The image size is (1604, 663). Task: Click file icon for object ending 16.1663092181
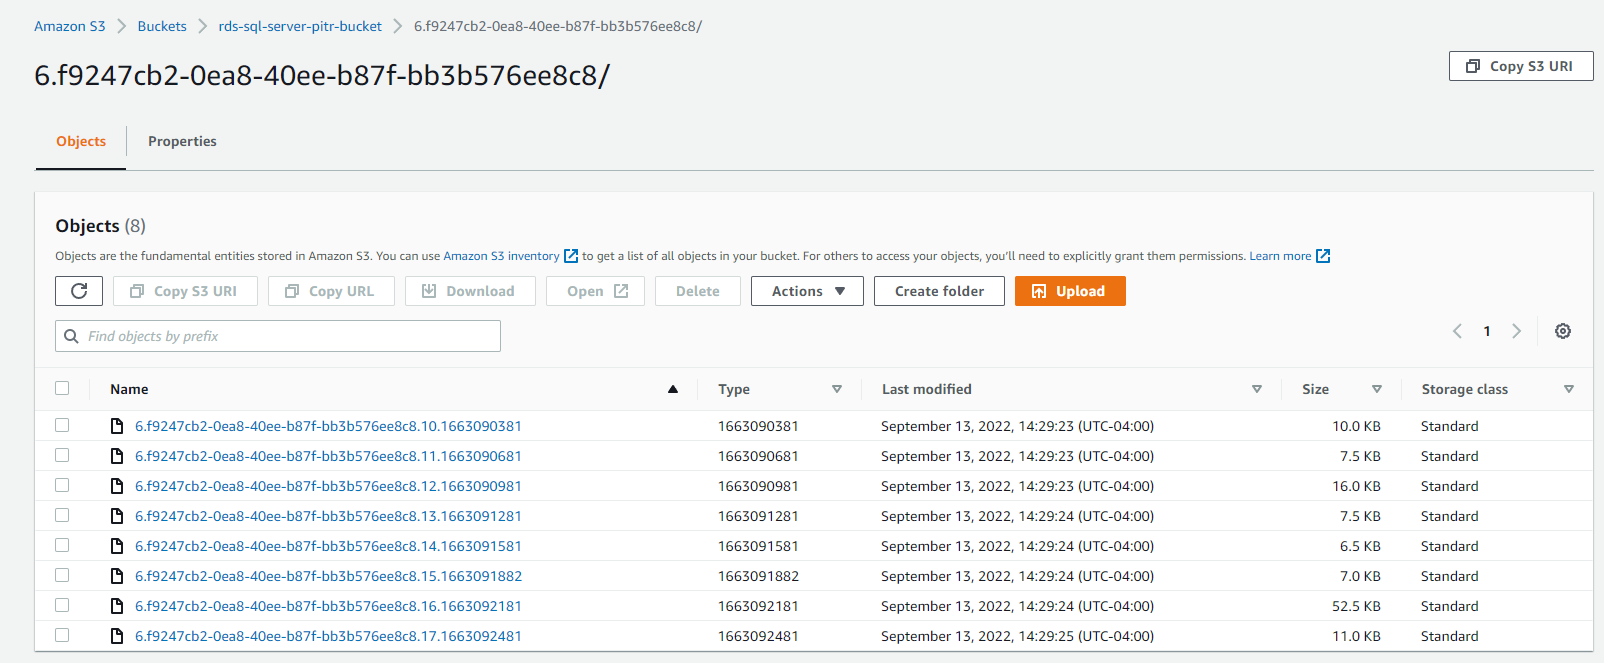[x=117, y=606]
